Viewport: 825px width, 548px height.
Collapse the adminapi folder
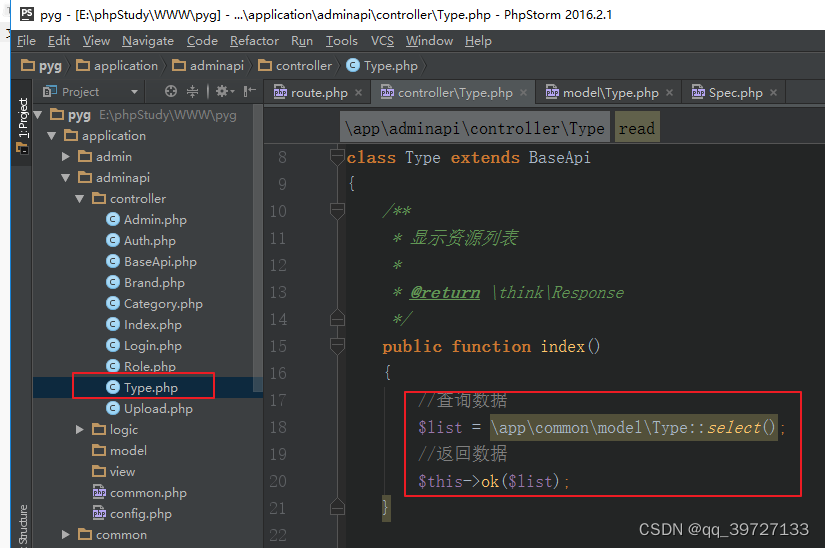tap(65, 178)
